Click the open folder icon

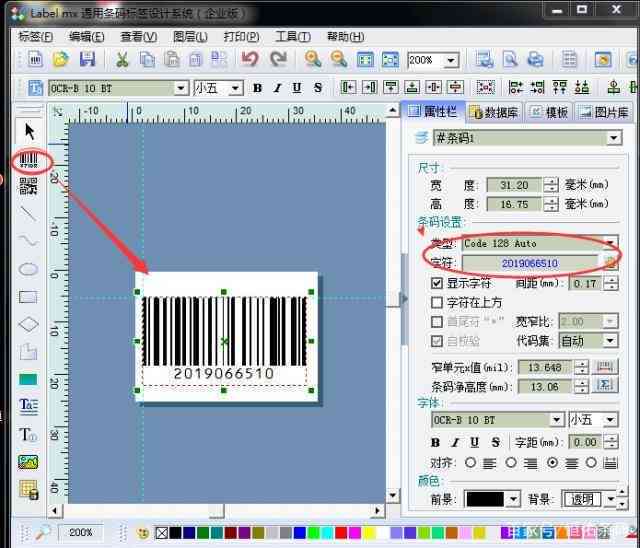coord(60,60)
